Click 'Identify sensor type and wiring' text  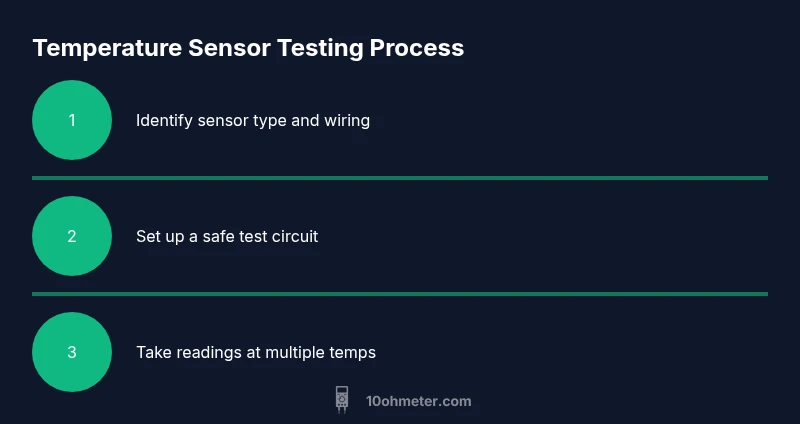(x=252, y=121)
